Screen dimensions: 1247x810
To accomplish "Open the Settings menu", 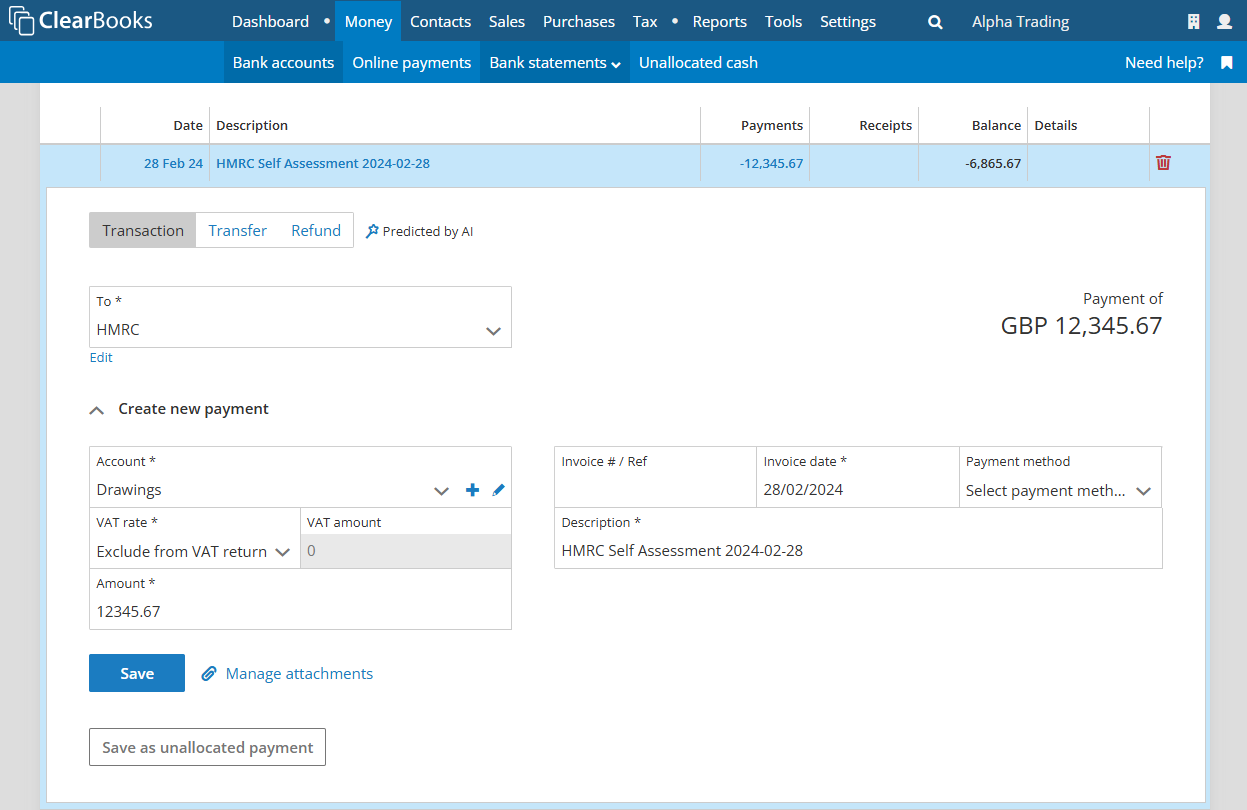I will (848, 21).
